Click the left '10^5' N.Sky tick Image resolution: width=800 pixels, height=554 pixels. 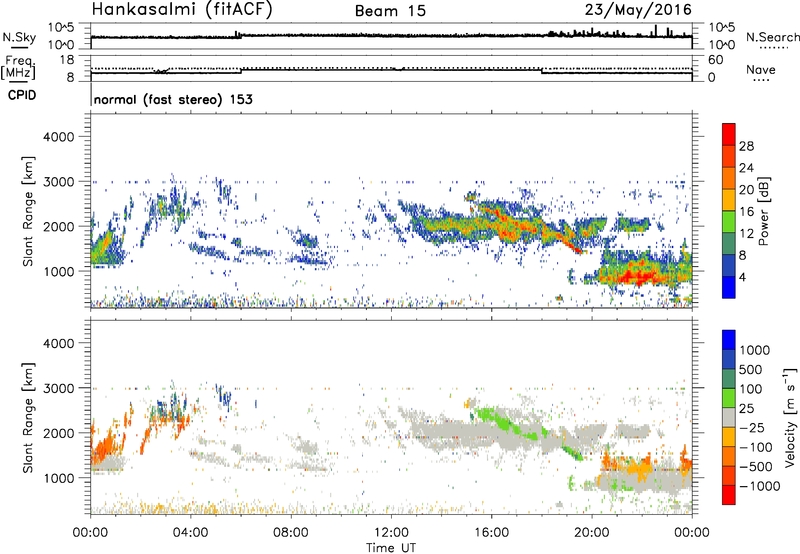[x=61, y=27]
